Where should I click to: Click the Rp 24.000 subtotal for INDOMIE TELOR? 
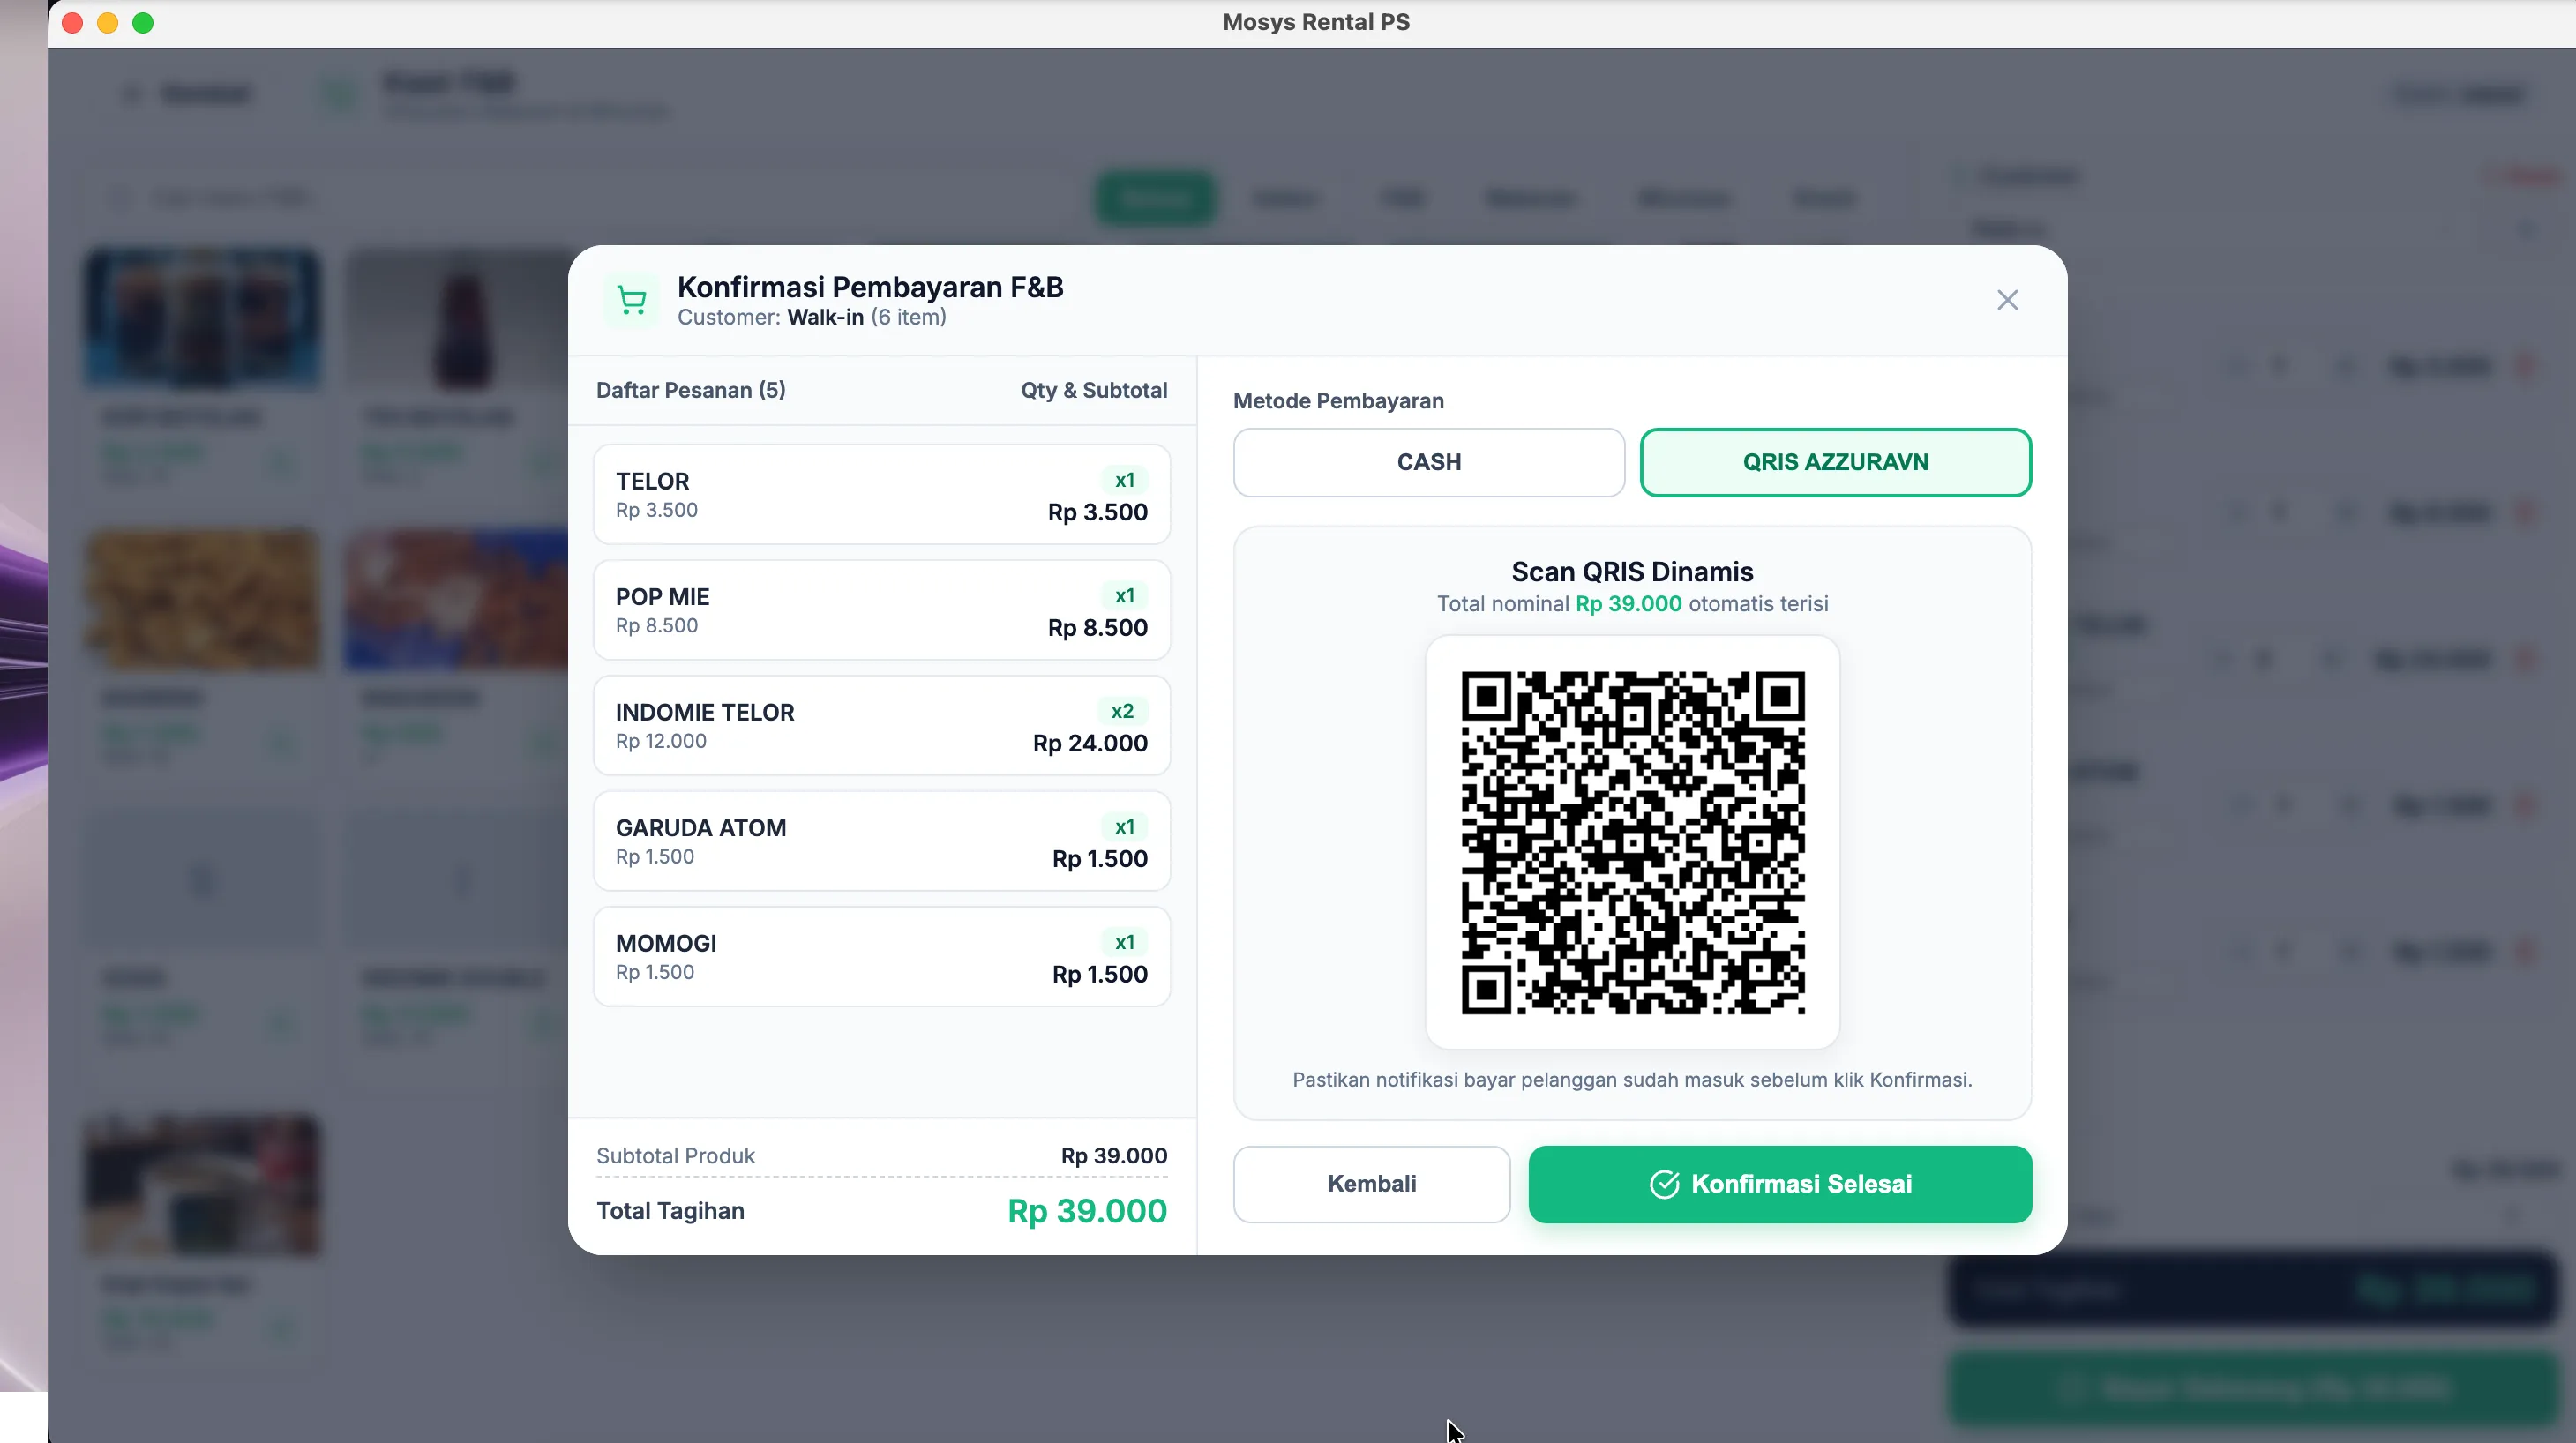pyautogui.click(x=1090, y=743)
